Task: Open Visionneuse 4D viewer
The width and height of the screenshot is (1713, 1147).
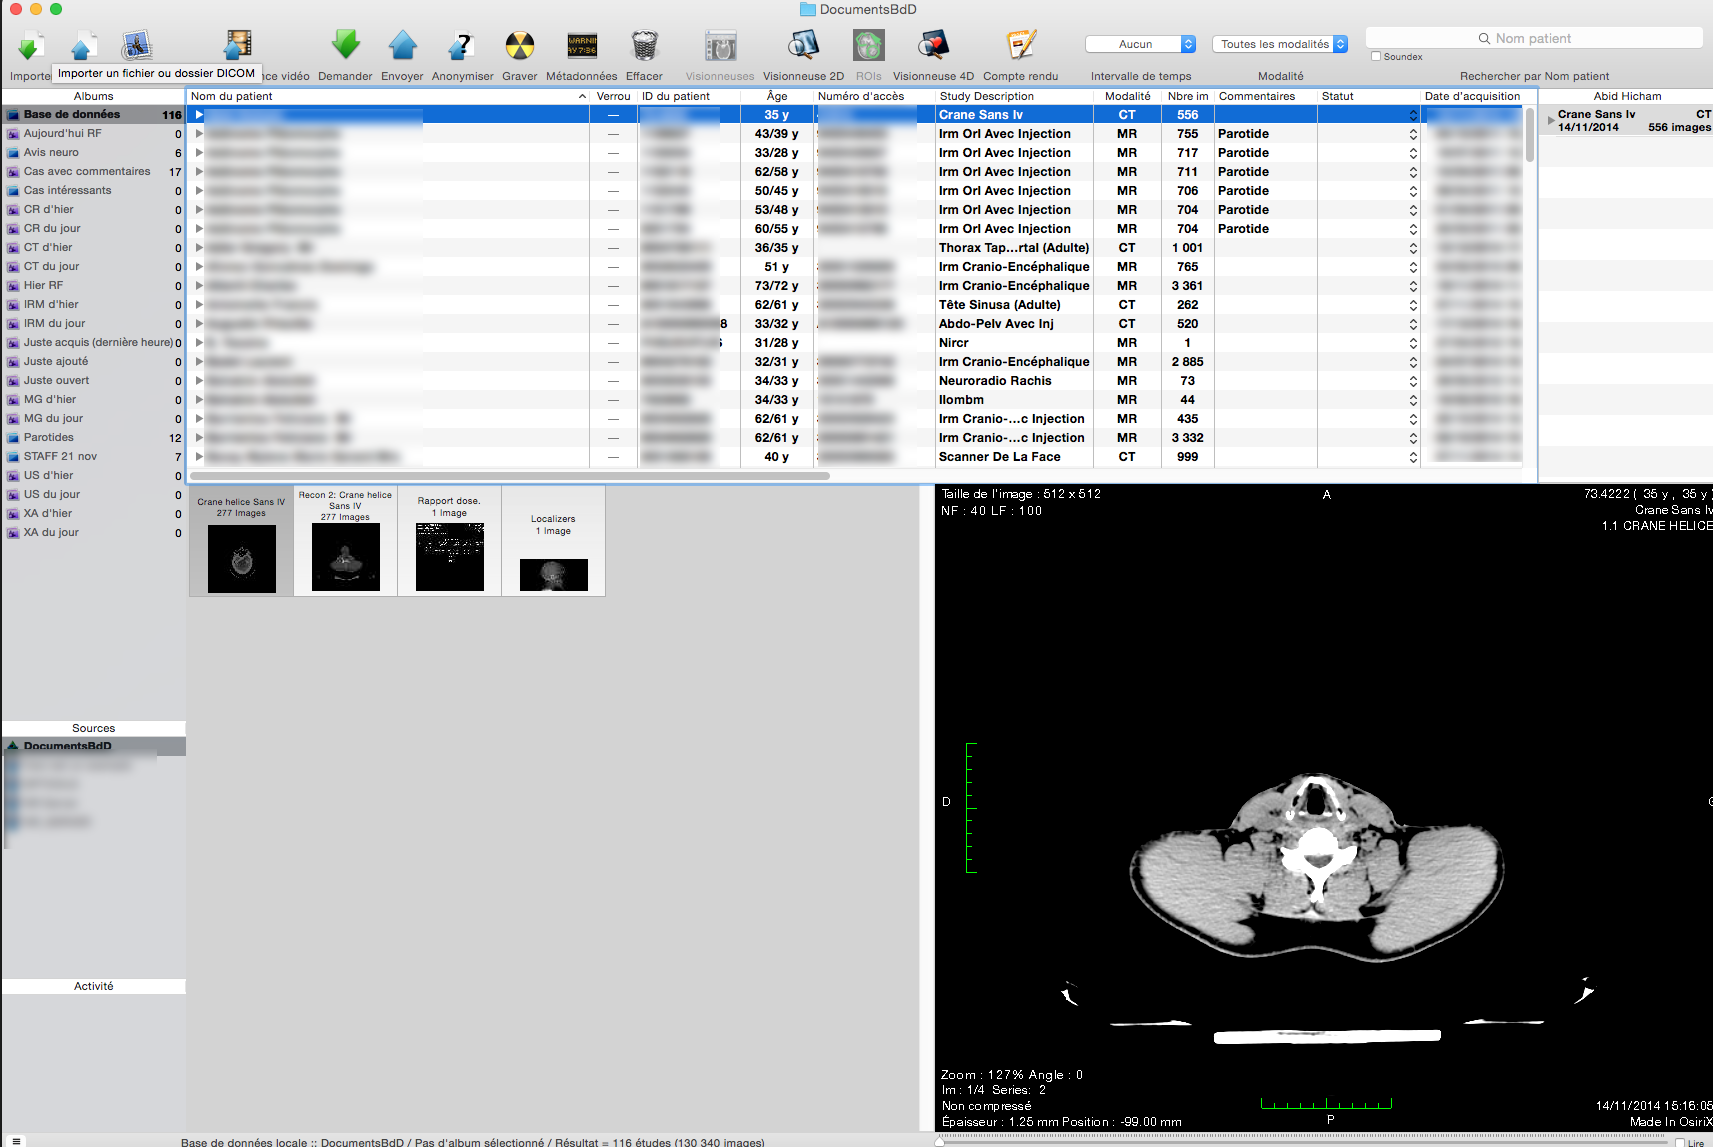Action: [x=933, y=45]
